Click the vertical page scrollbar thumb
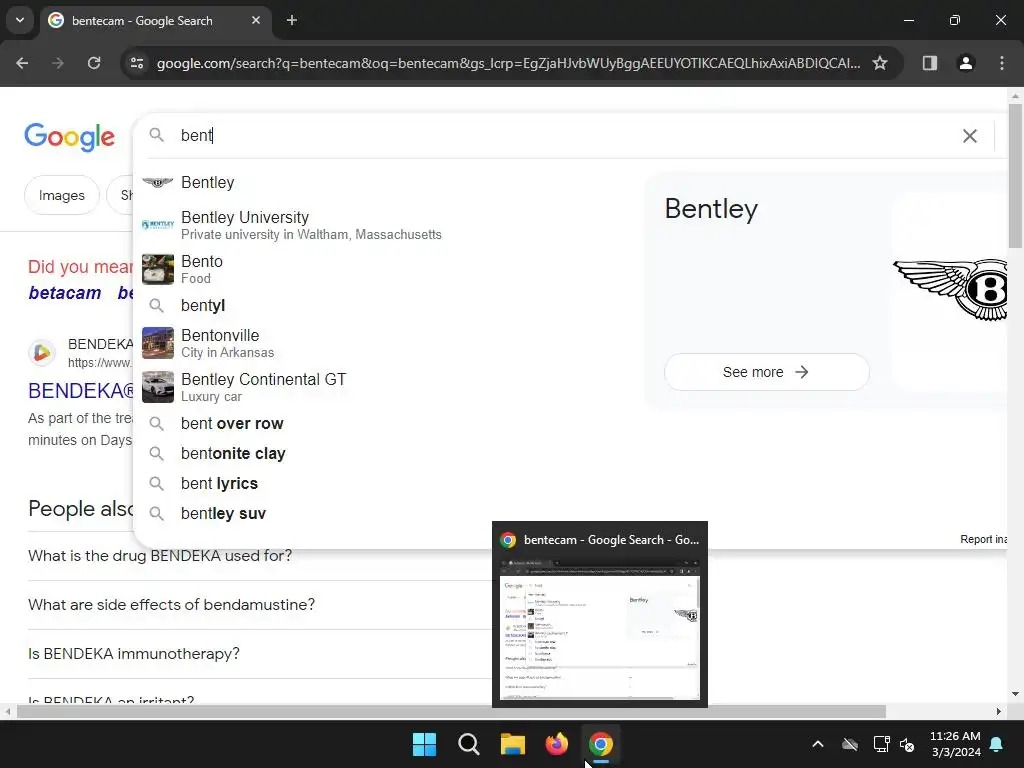 click(x=1016, y=175)
